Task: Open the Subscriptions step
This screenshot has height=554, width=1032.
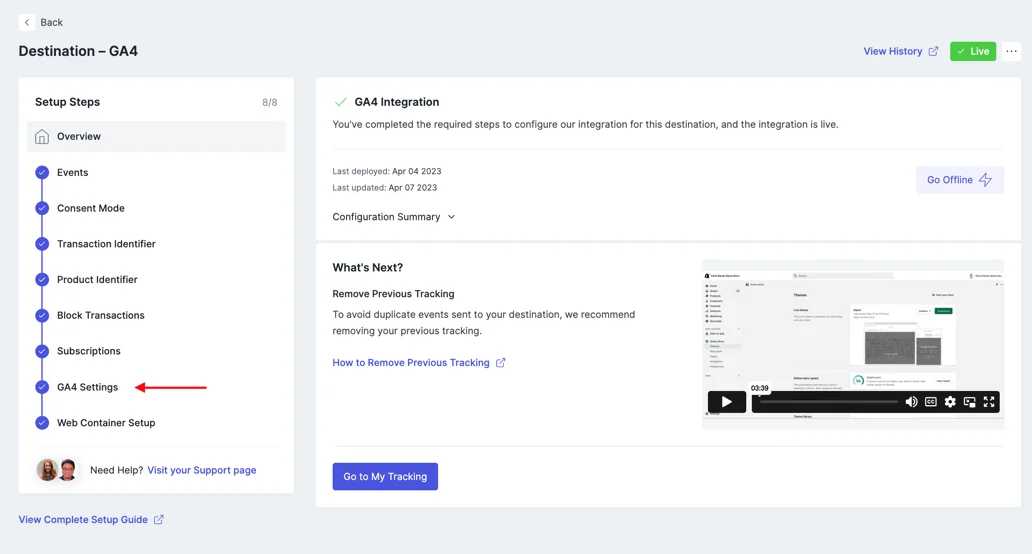Action: pyautogui.click(x=89, y=351)
